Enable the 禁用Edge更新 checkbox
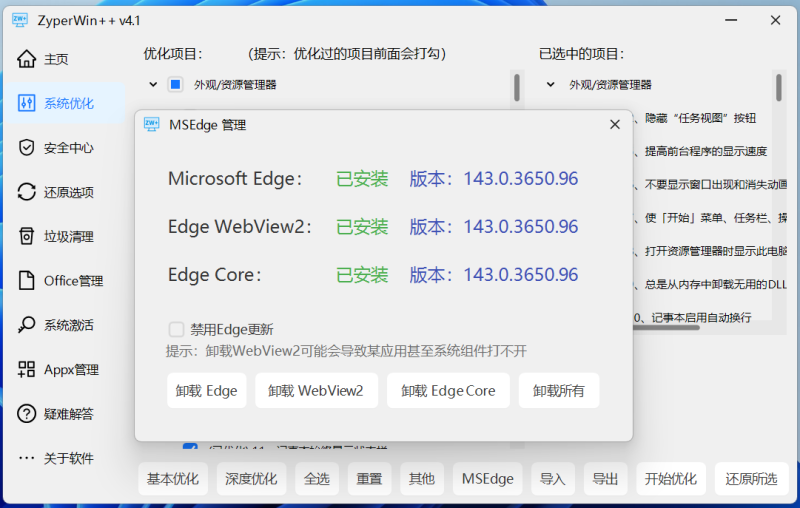 click(177, 329)
